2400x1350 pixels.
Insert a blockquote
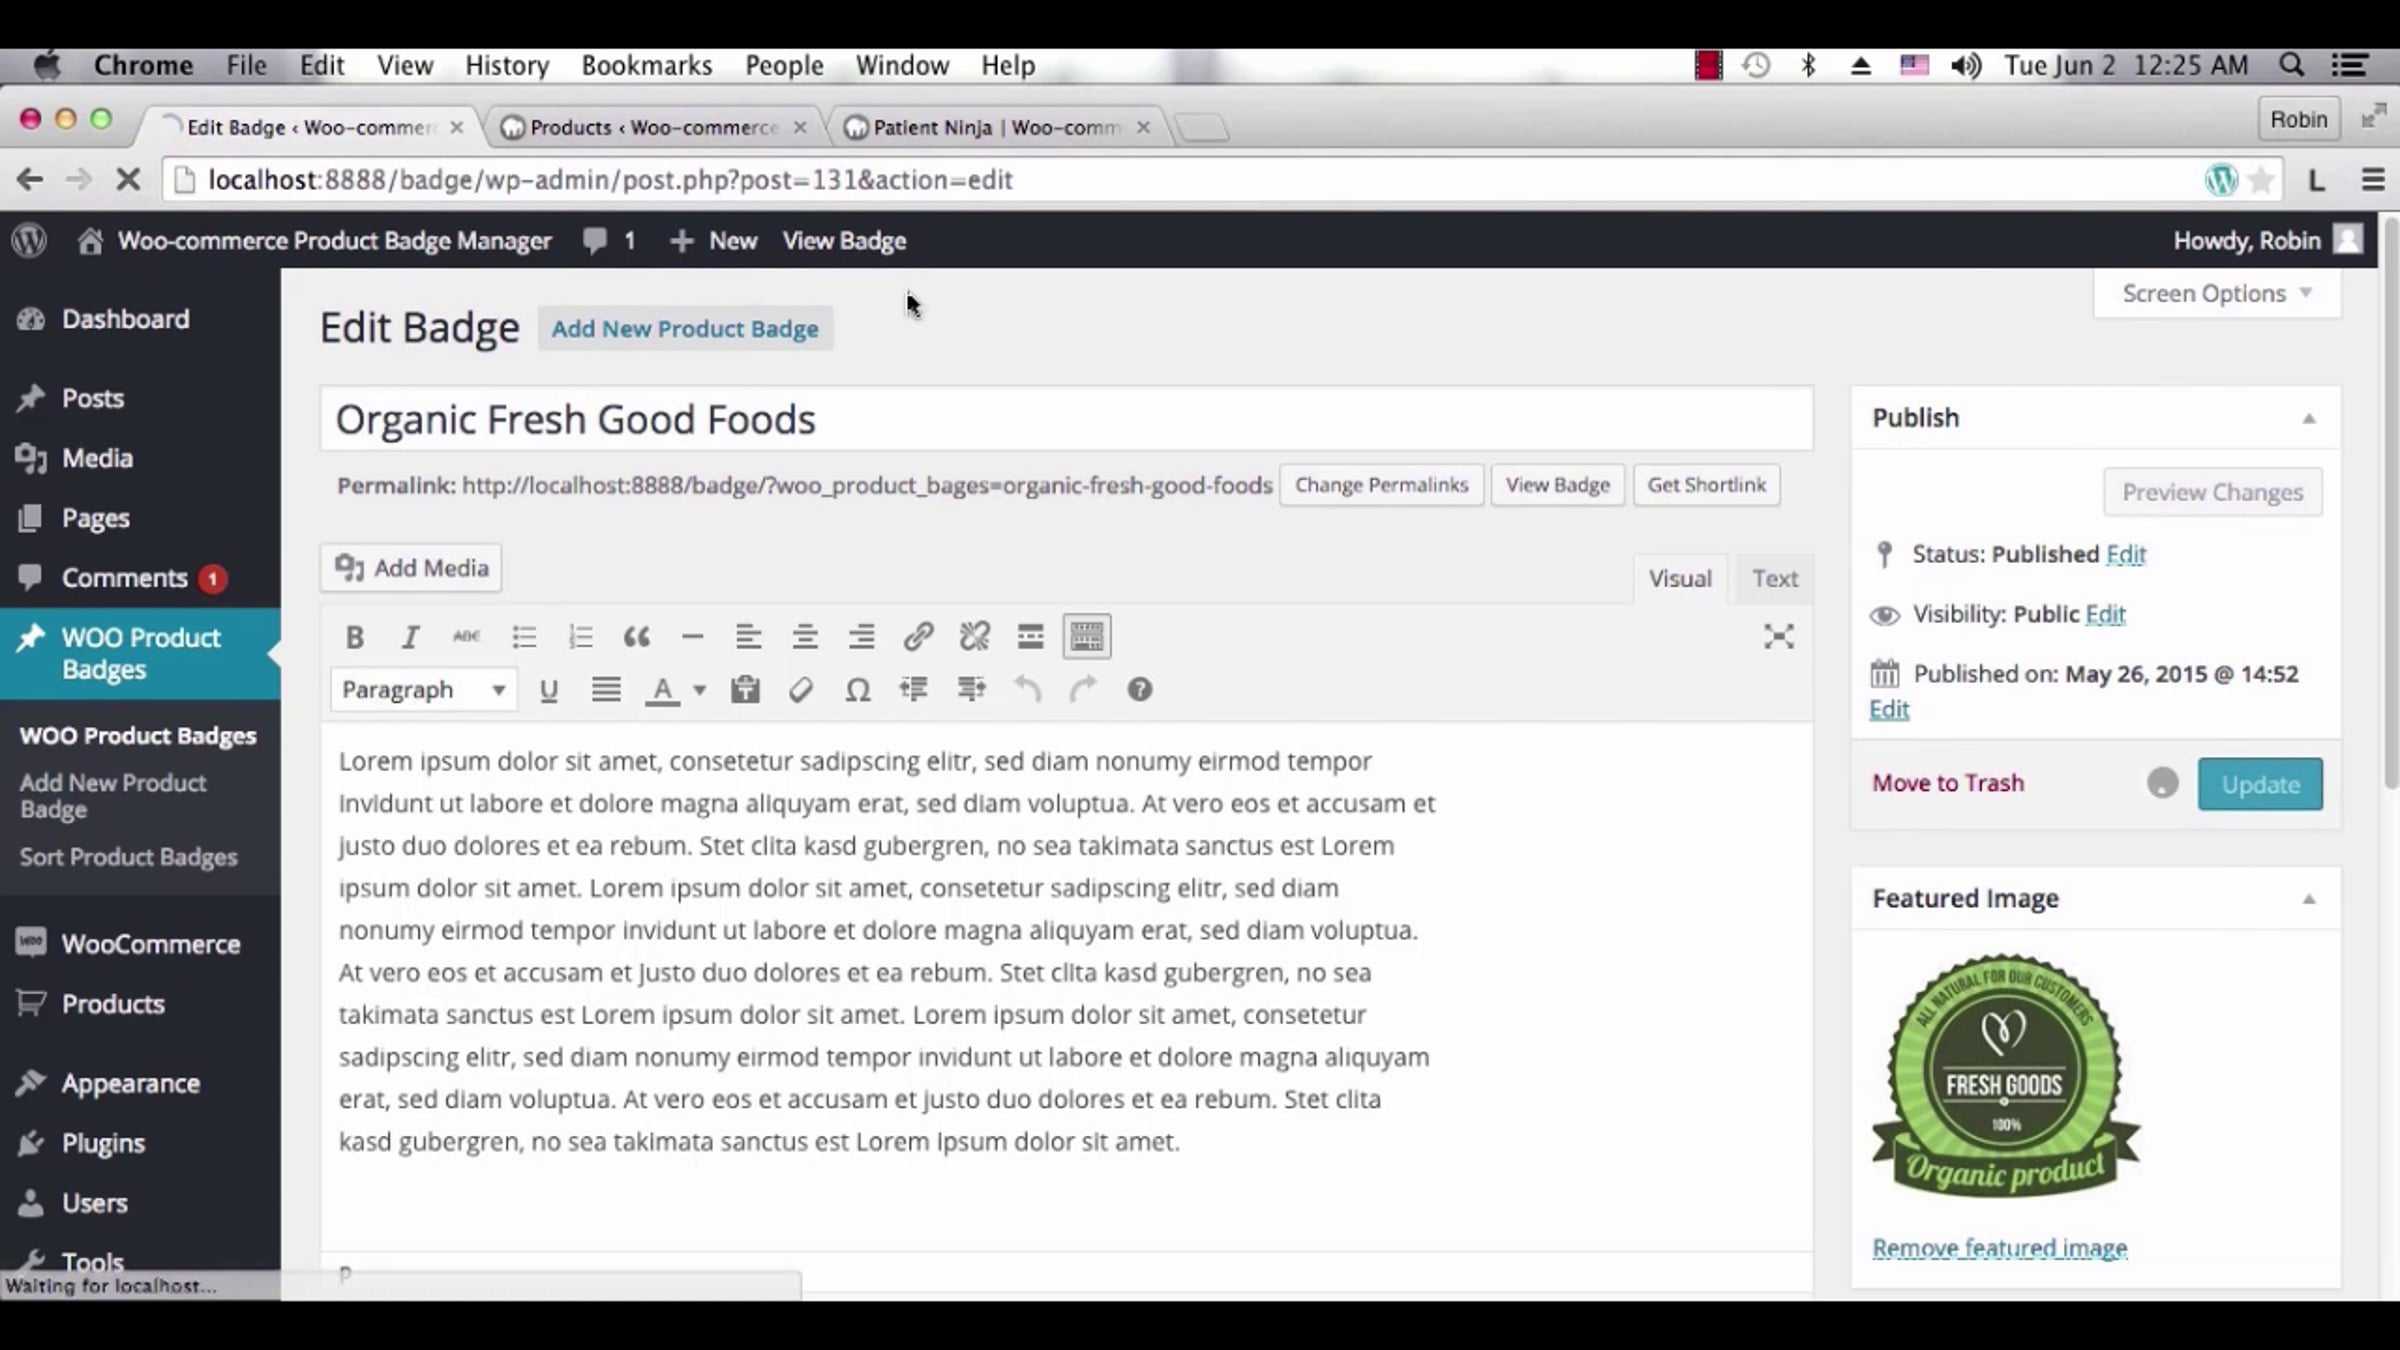tap(636, 637)
